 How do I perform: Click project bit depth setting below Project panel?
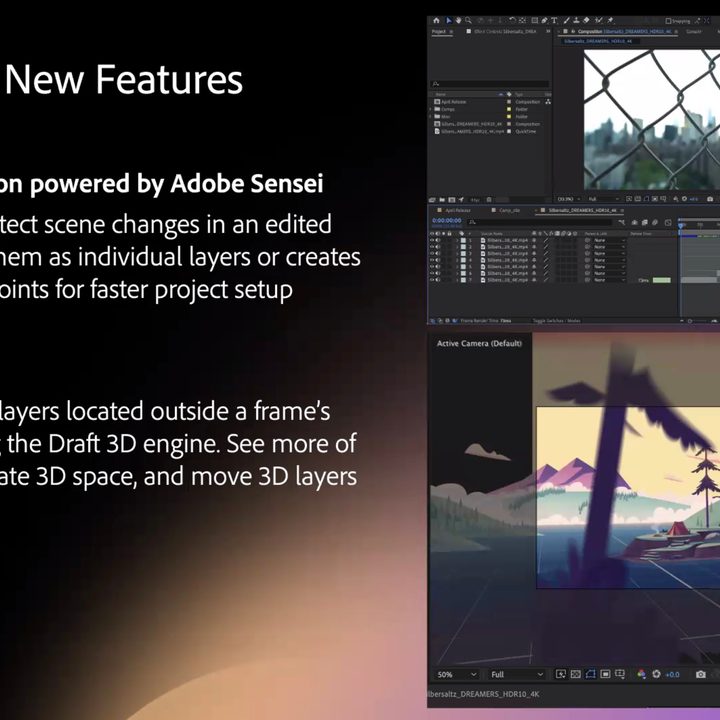(475, 200)
